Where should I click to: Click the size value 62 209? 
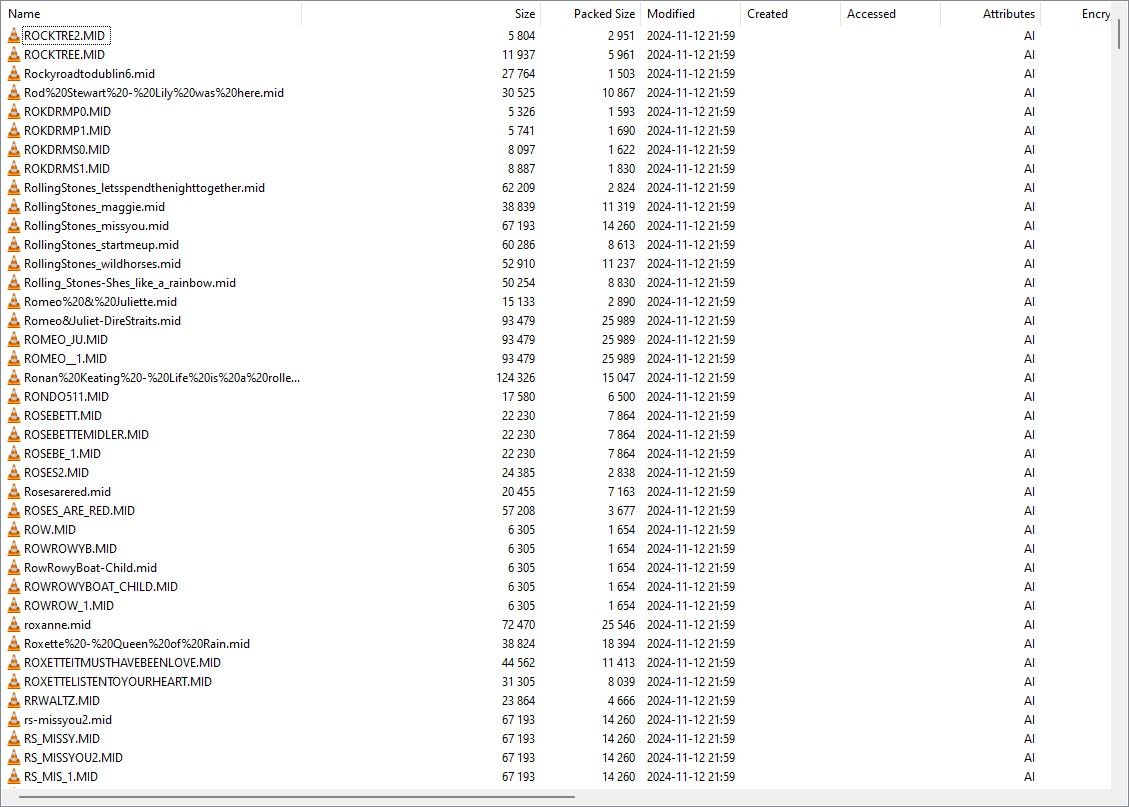tap(518, 188)
